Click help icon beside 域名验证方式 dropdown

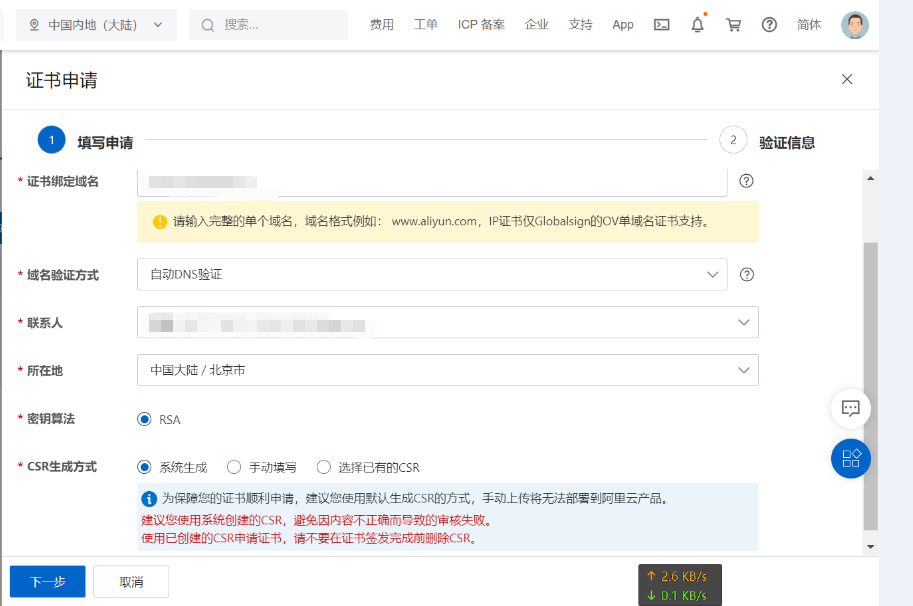(x=746, y=274)
